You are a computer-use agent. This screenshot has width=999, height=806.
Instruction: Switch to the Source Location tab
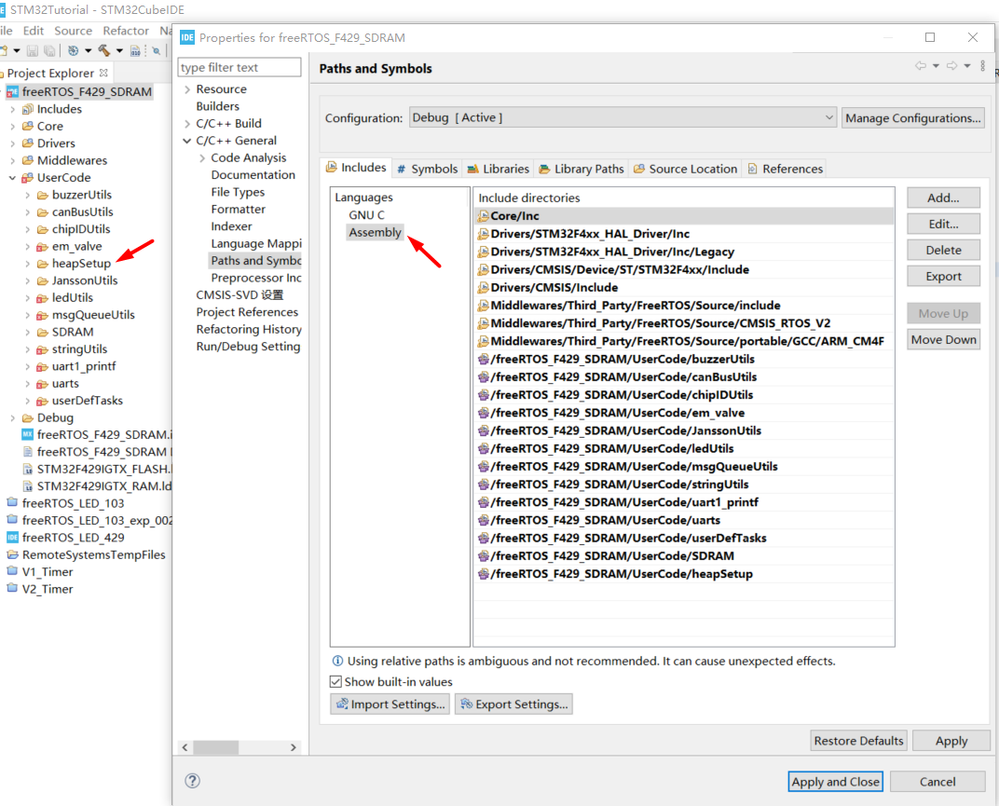tap(685, 169)
